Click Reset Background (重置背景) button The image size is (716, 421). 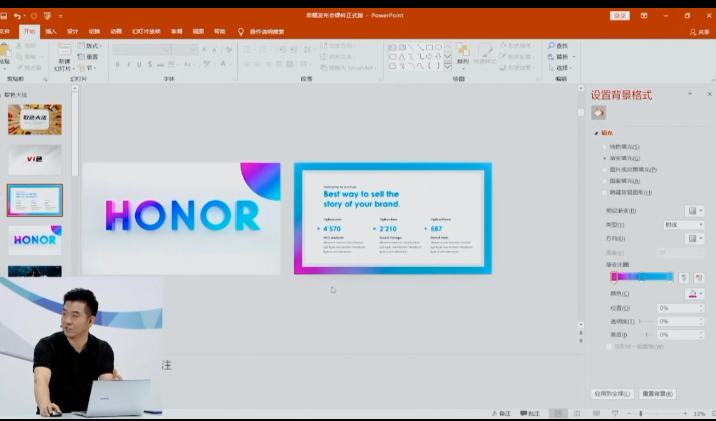(x=657, y=394)
